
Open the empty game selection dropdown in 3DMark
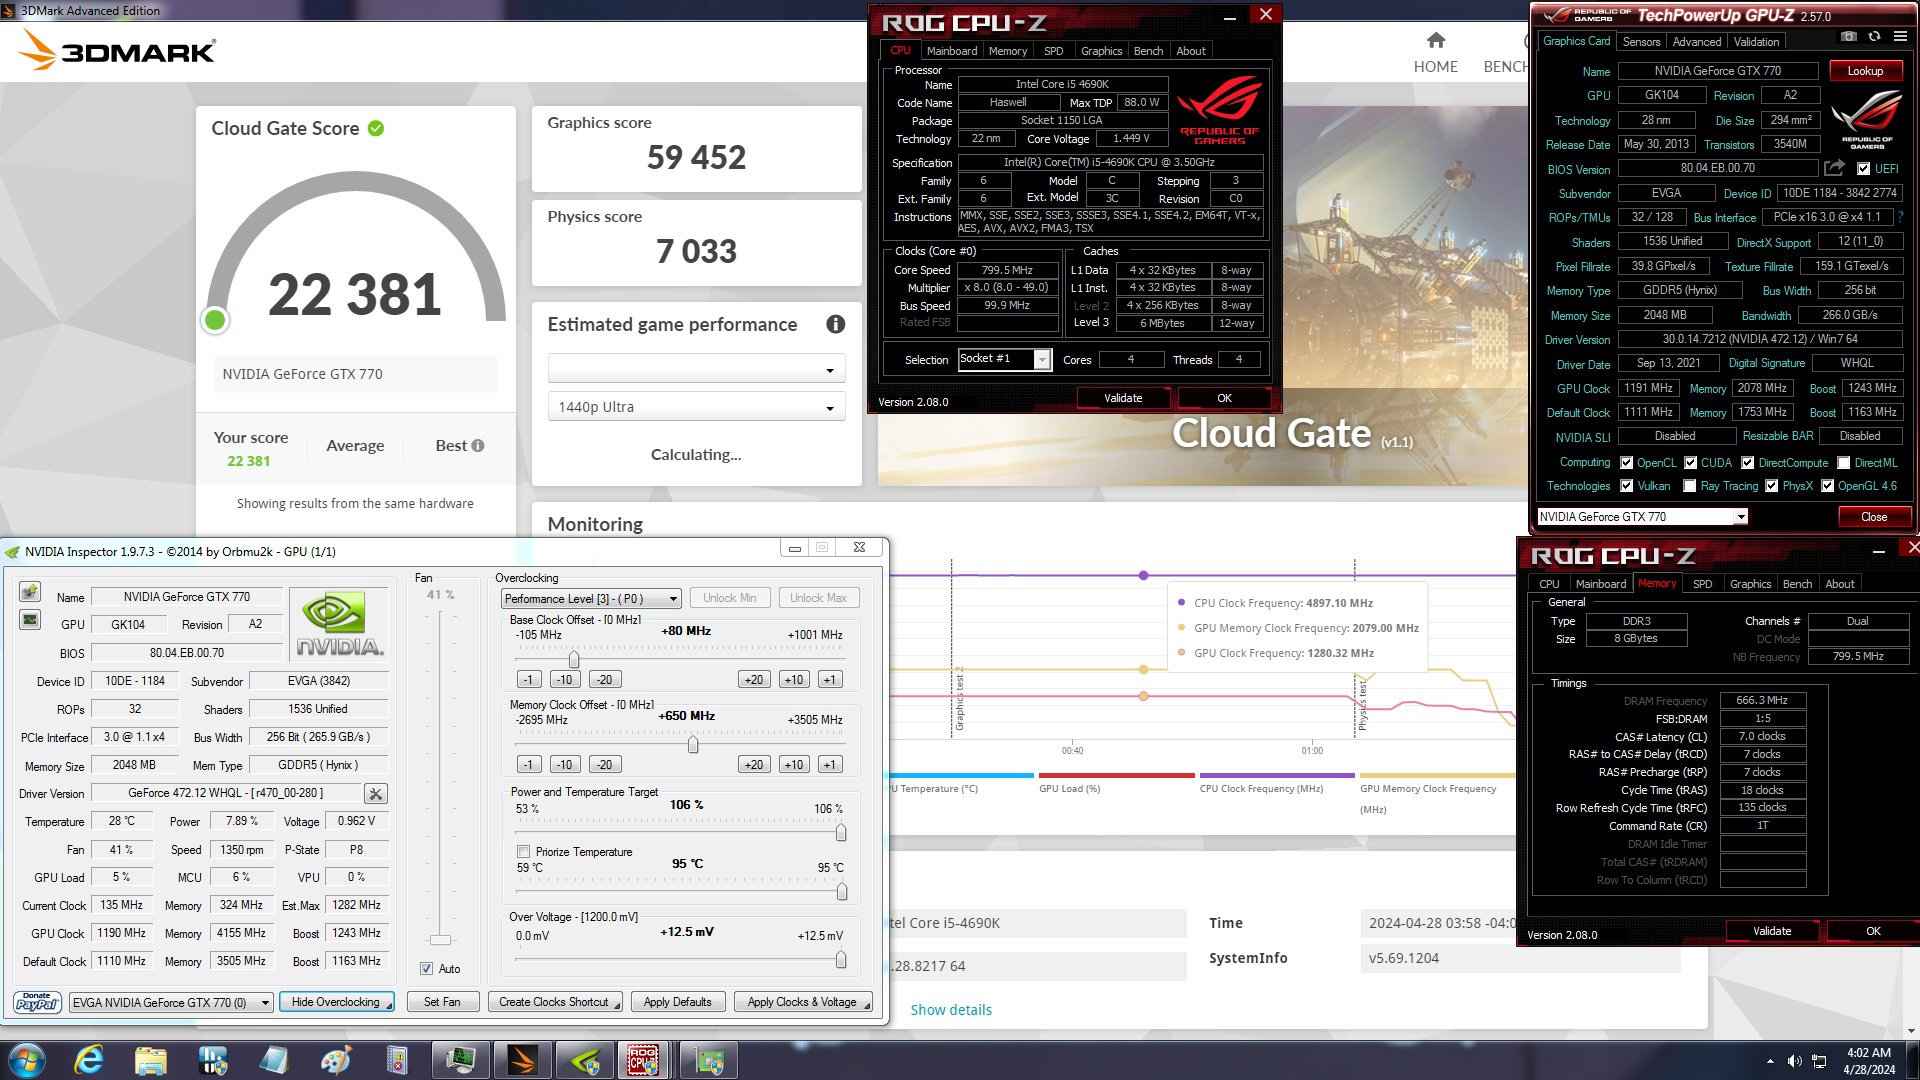tap(696, 369)
